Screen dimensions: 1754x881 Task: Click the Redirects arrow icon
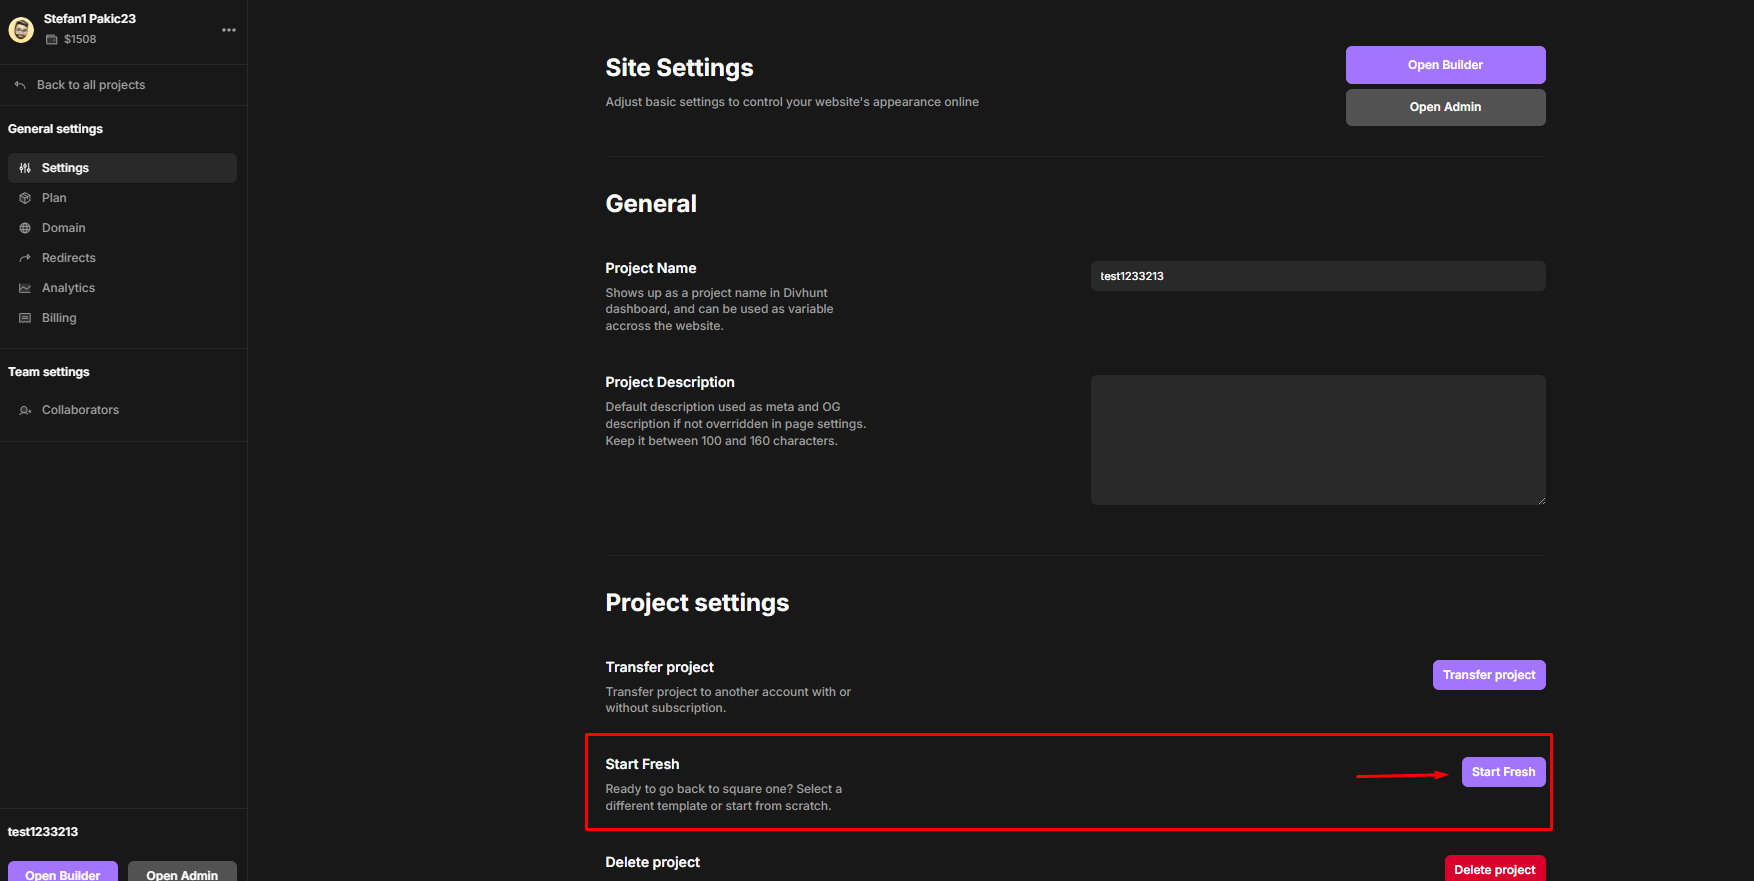click(x=25, y=258)
